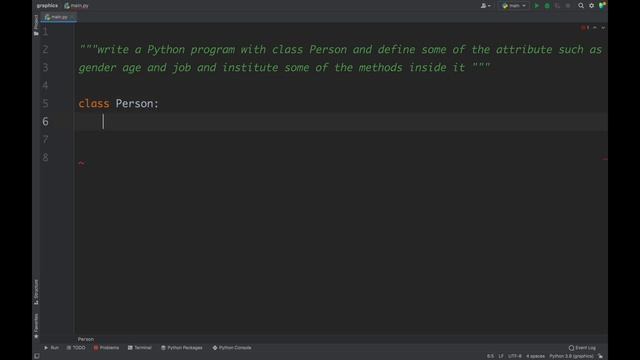This screenshot has width=640, height=360.
Task: Open the Favorites tool window on left strip
Action: [x=36, y=326]
